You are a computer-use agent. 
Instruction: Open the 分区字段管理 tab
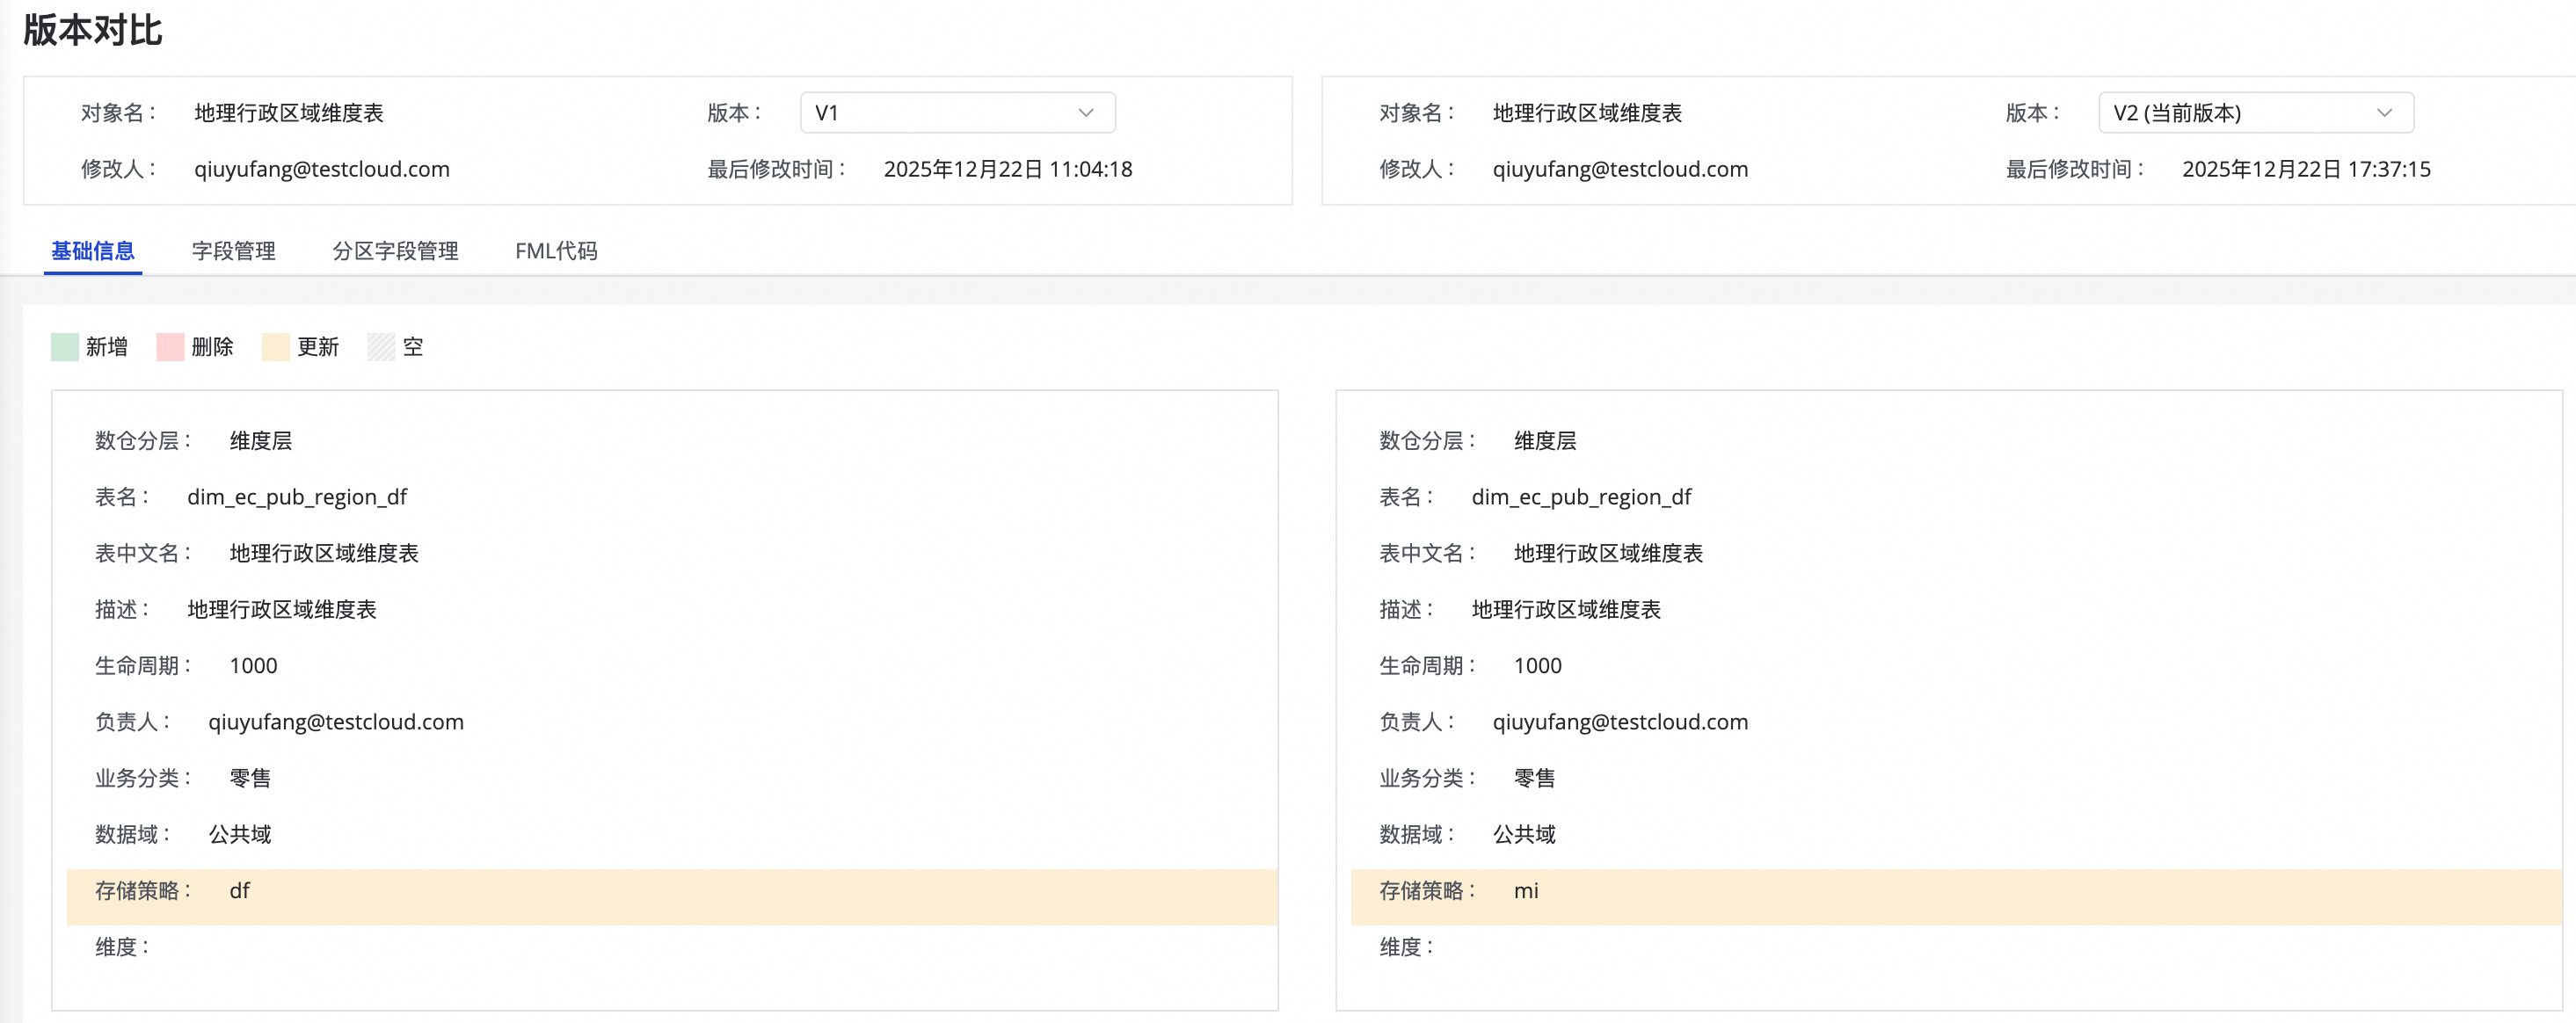click(395, 251)
